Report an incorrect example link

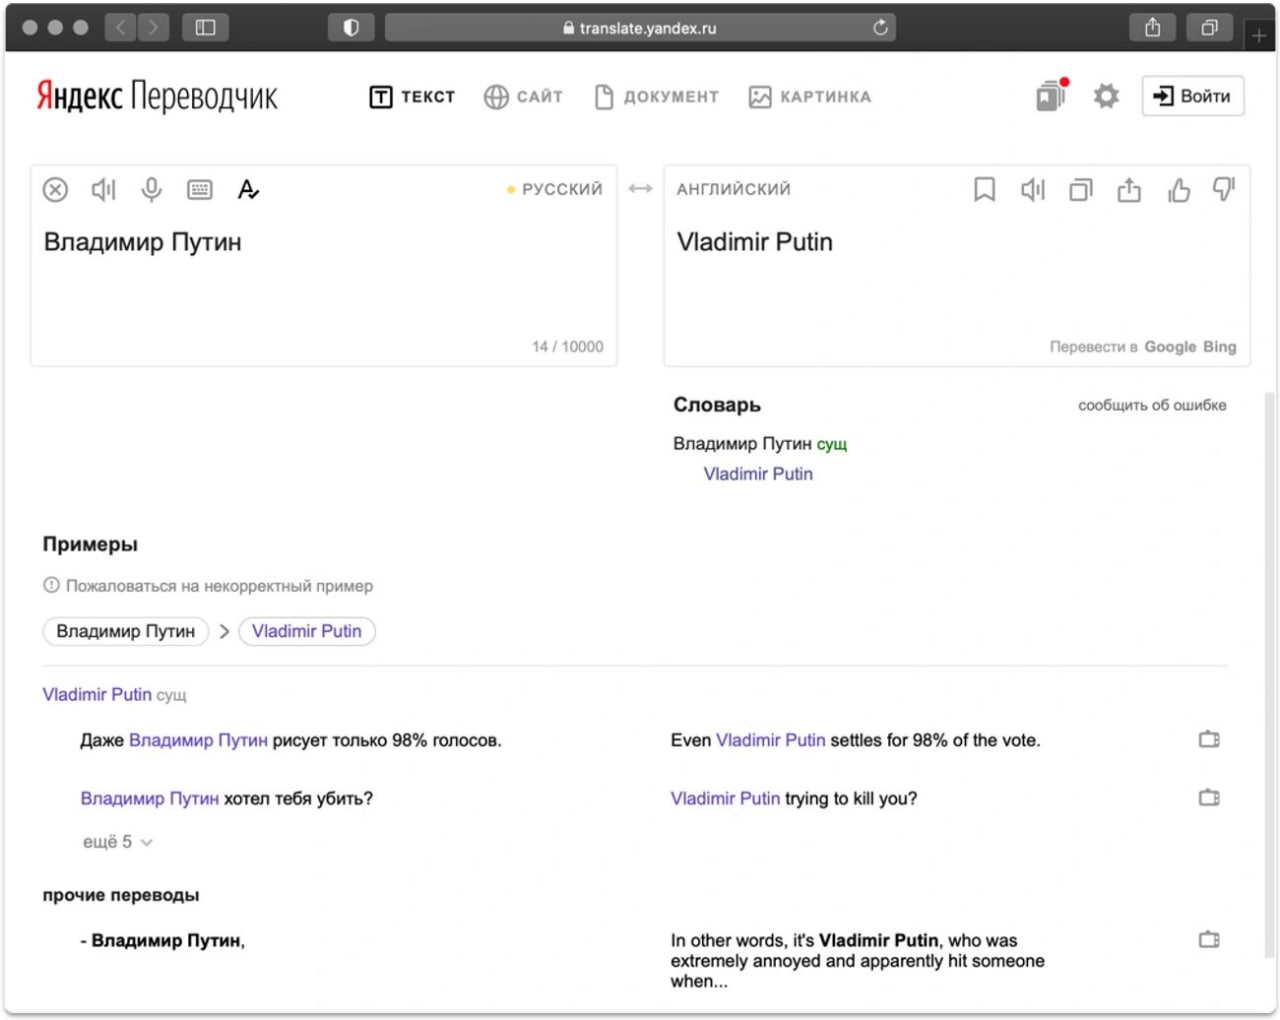point(208,586)
